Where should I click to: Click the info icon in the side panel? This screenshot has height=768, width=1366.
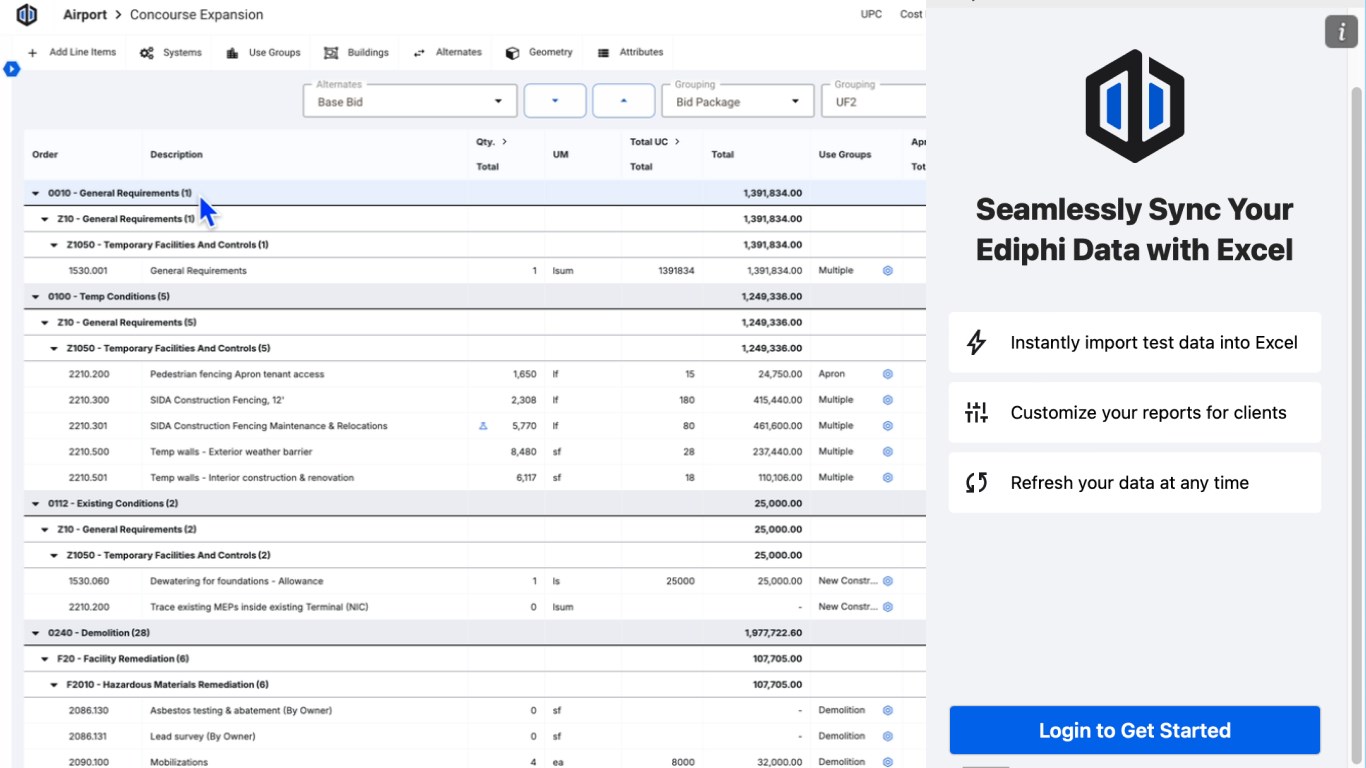(x=1341, y=31)
